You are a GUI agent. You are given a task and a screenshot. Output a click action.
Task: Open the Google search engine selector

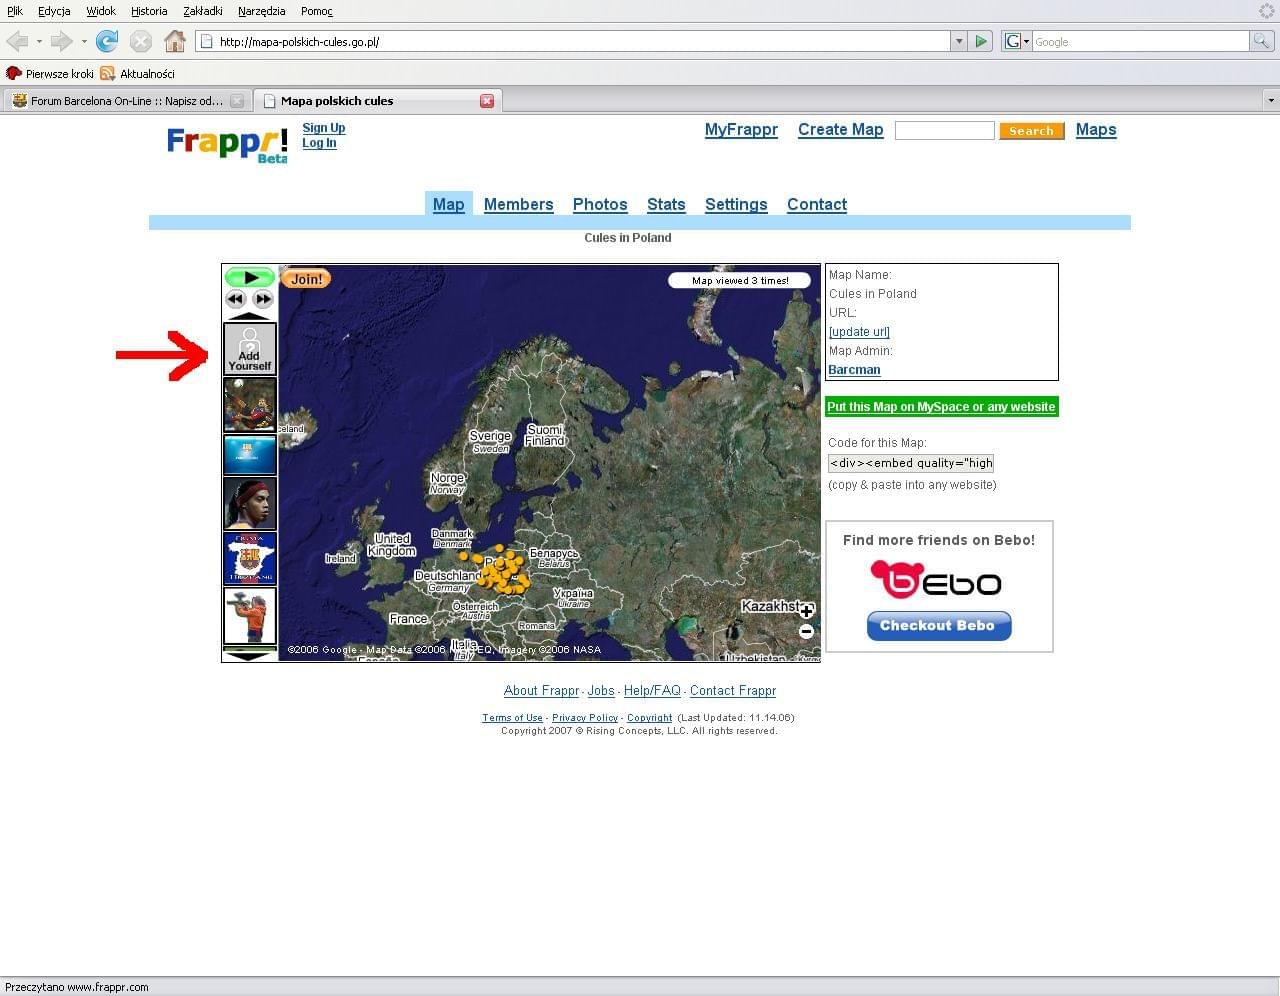click(x=1016, y=41)
